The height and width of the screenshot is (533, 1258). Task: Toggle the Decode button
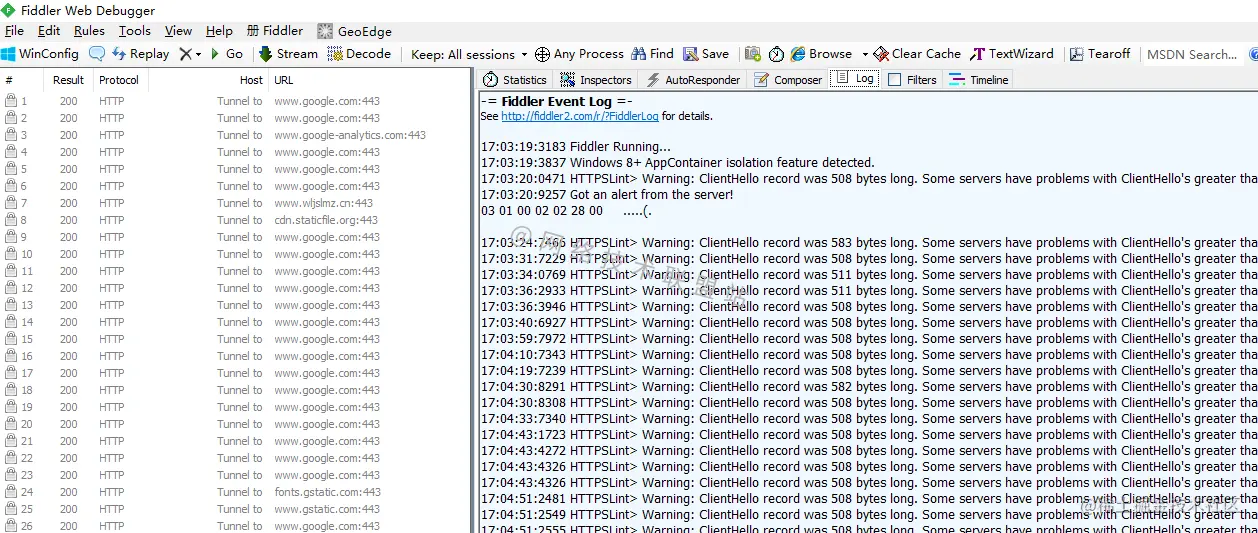[x=359, y=54]
